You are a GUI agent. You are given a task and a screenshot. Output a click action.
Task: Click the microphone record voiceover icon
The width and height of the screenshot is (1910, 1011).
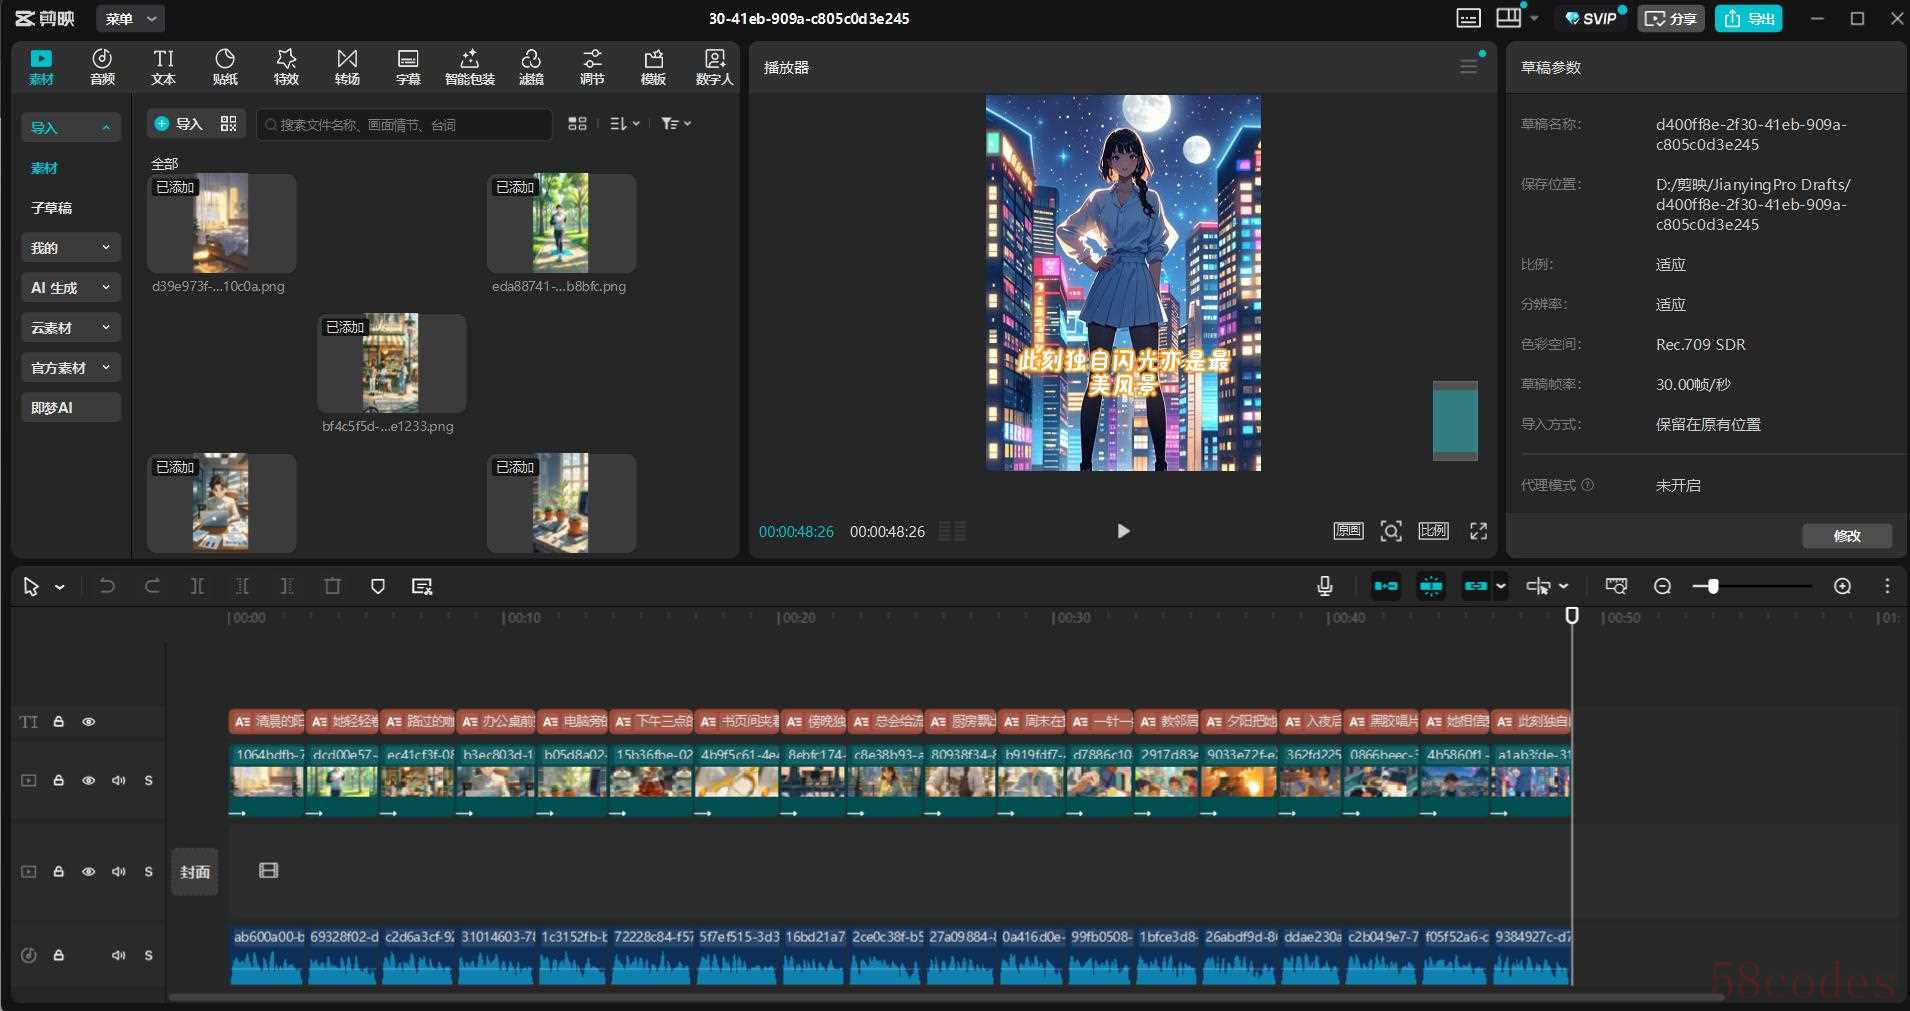(x=1325, y=586)
